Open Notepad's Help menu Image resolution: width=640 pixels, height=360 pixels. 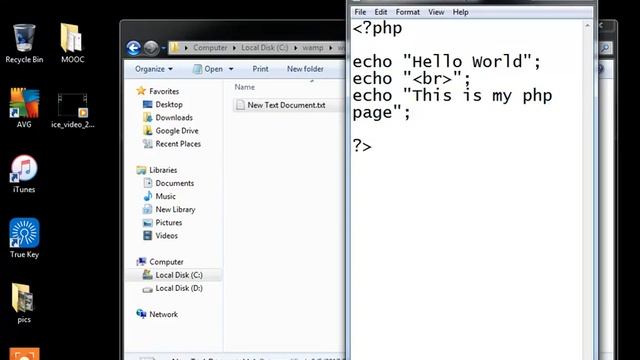coord(460,12)
